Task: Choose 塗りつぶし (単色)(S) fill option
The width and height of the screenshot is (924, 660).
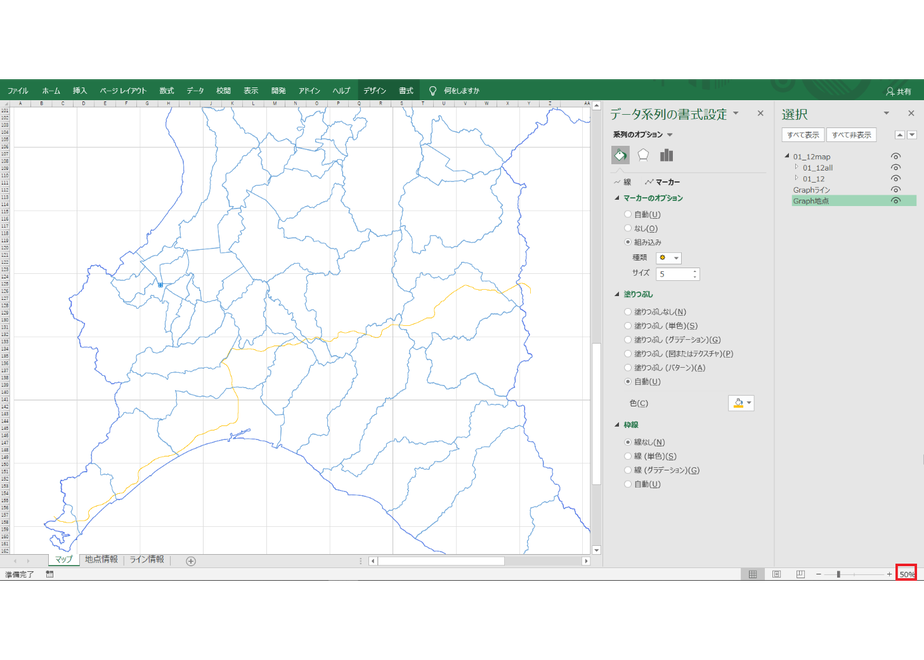Action: [661, 326]
